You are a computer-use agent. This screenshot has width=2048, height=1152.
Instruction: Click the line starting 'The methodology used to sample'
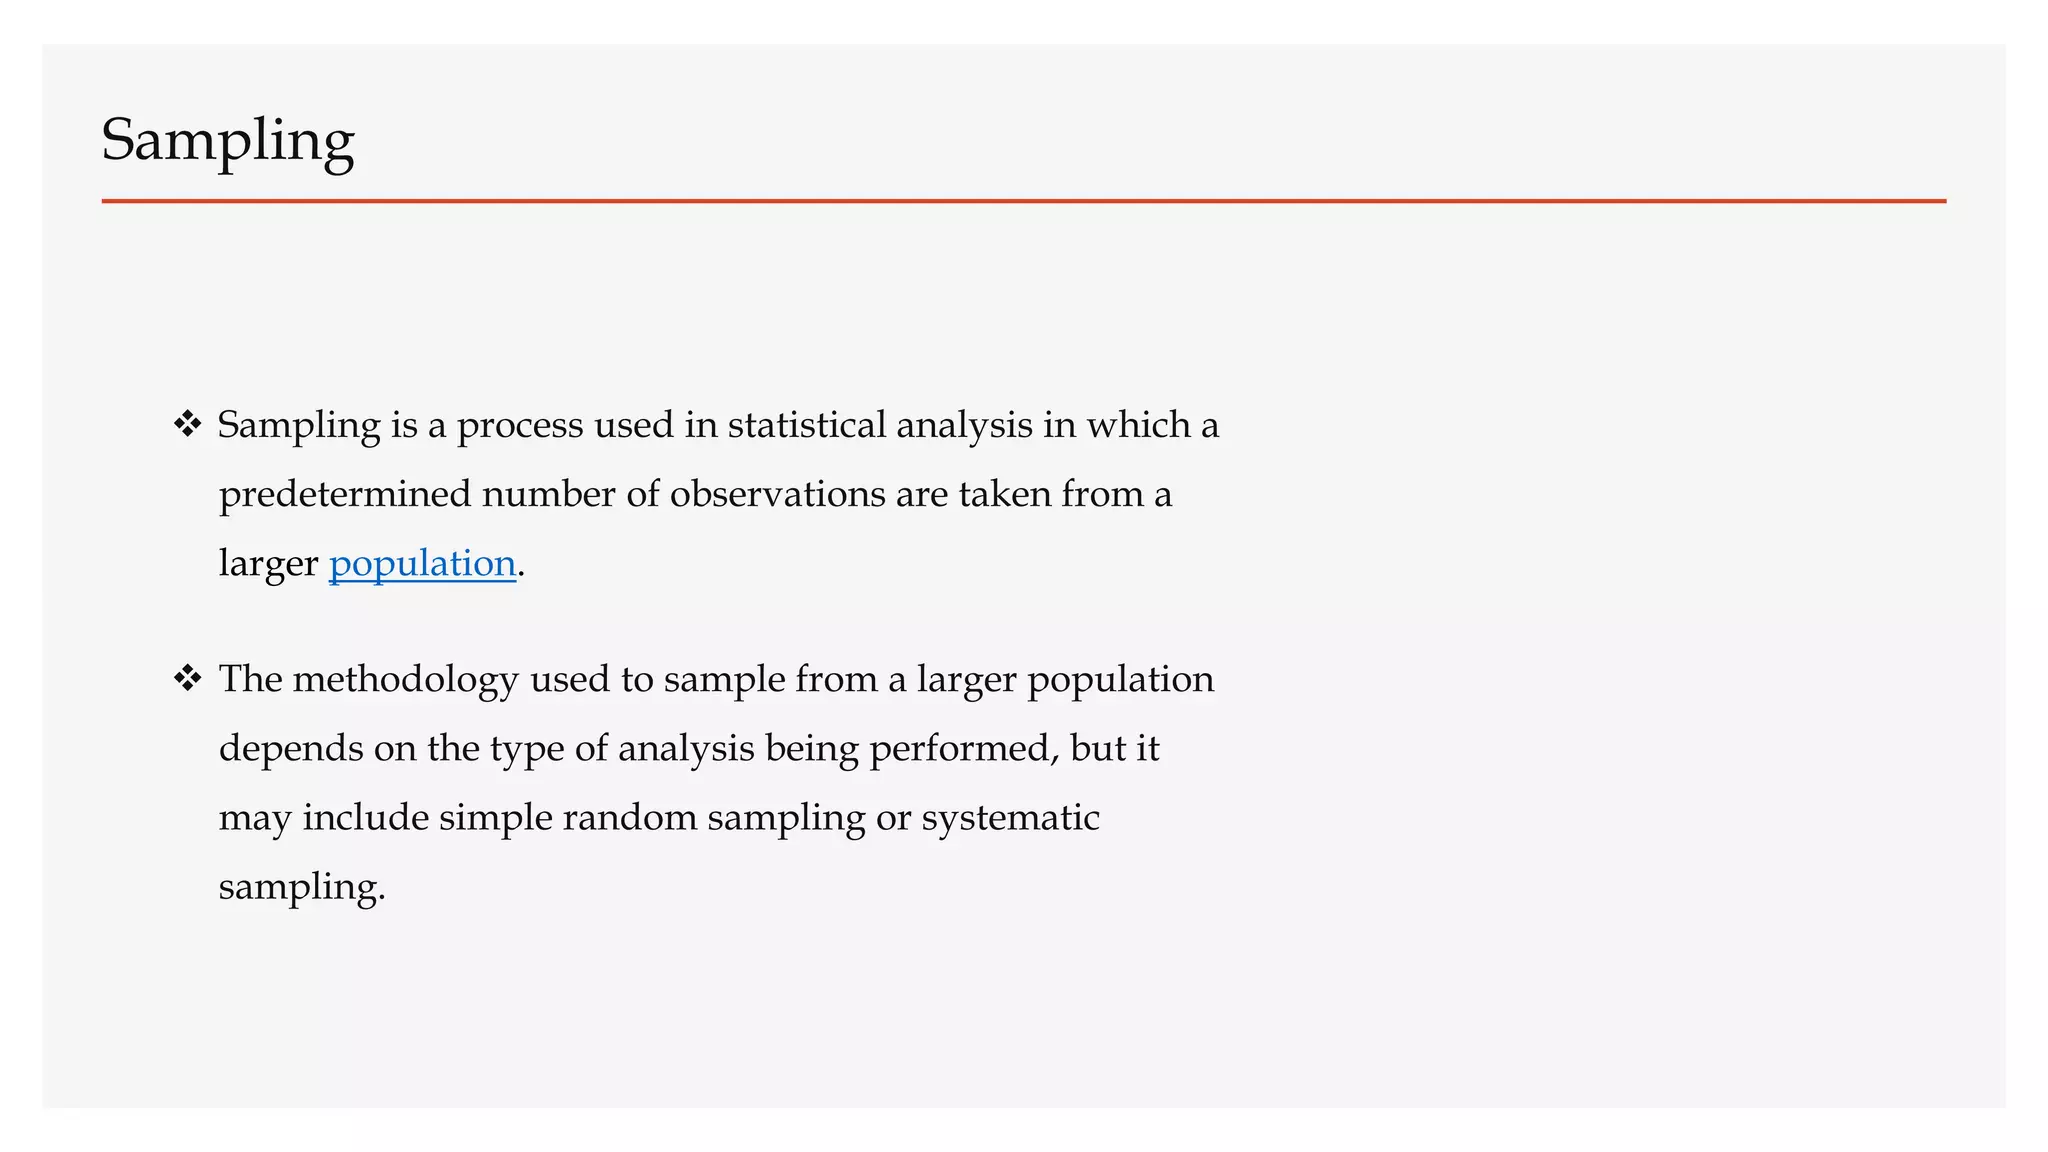716,679
